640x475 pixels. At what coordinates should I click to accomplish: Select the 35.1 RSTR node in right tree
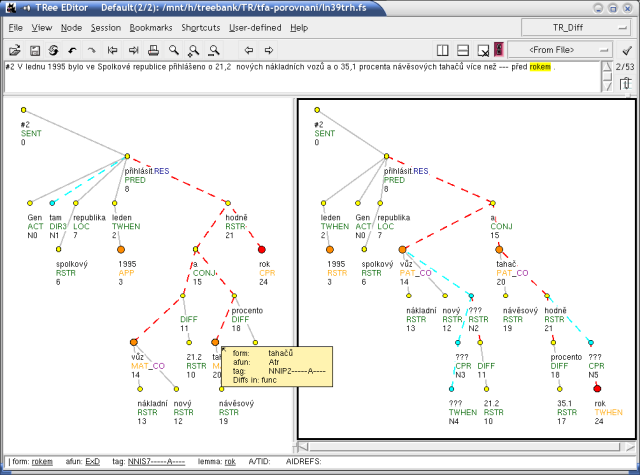pos(560,389)
